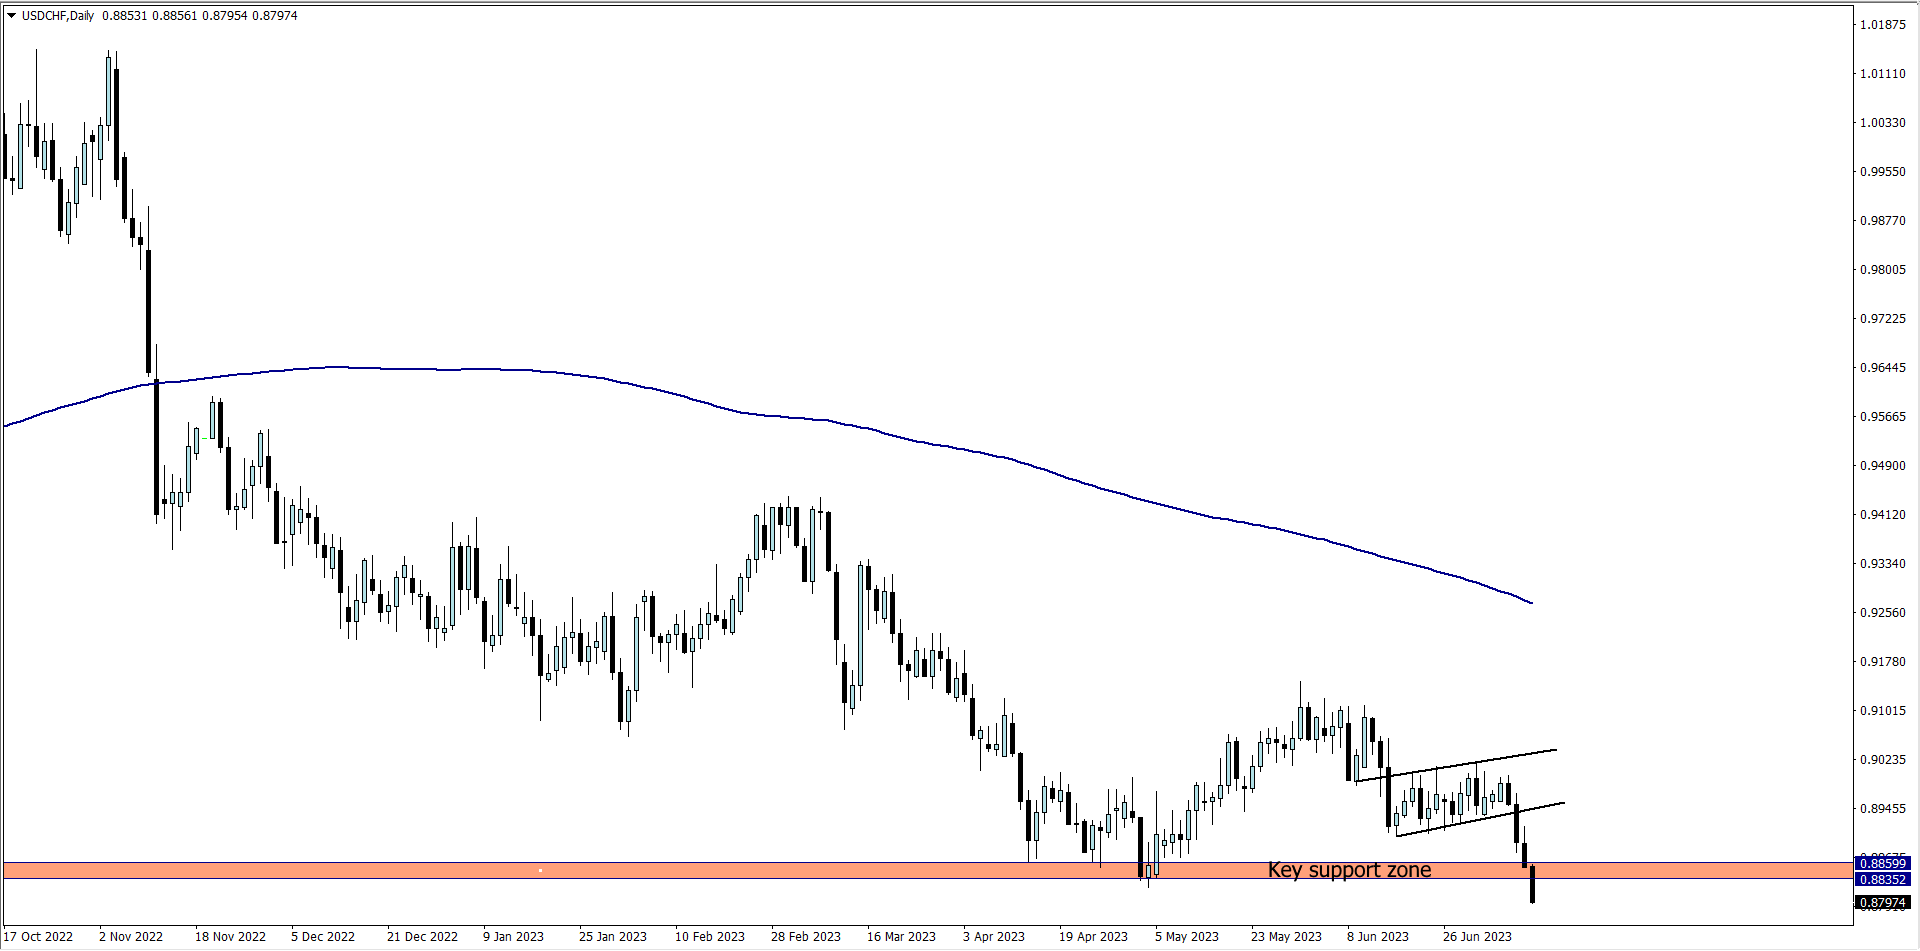The image size is (1920, 951).
Task: Click the 0.90235 price axis label
Action: (1882, 760)
